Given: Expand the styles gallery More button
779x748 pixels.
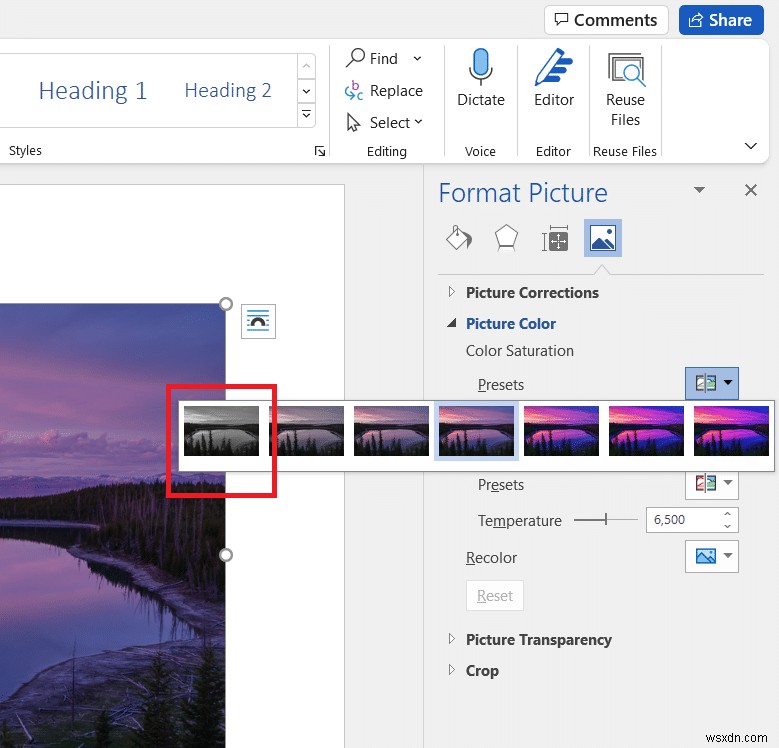Looking at the screenshot, I should pyautogui.click(x=307, y=115).
